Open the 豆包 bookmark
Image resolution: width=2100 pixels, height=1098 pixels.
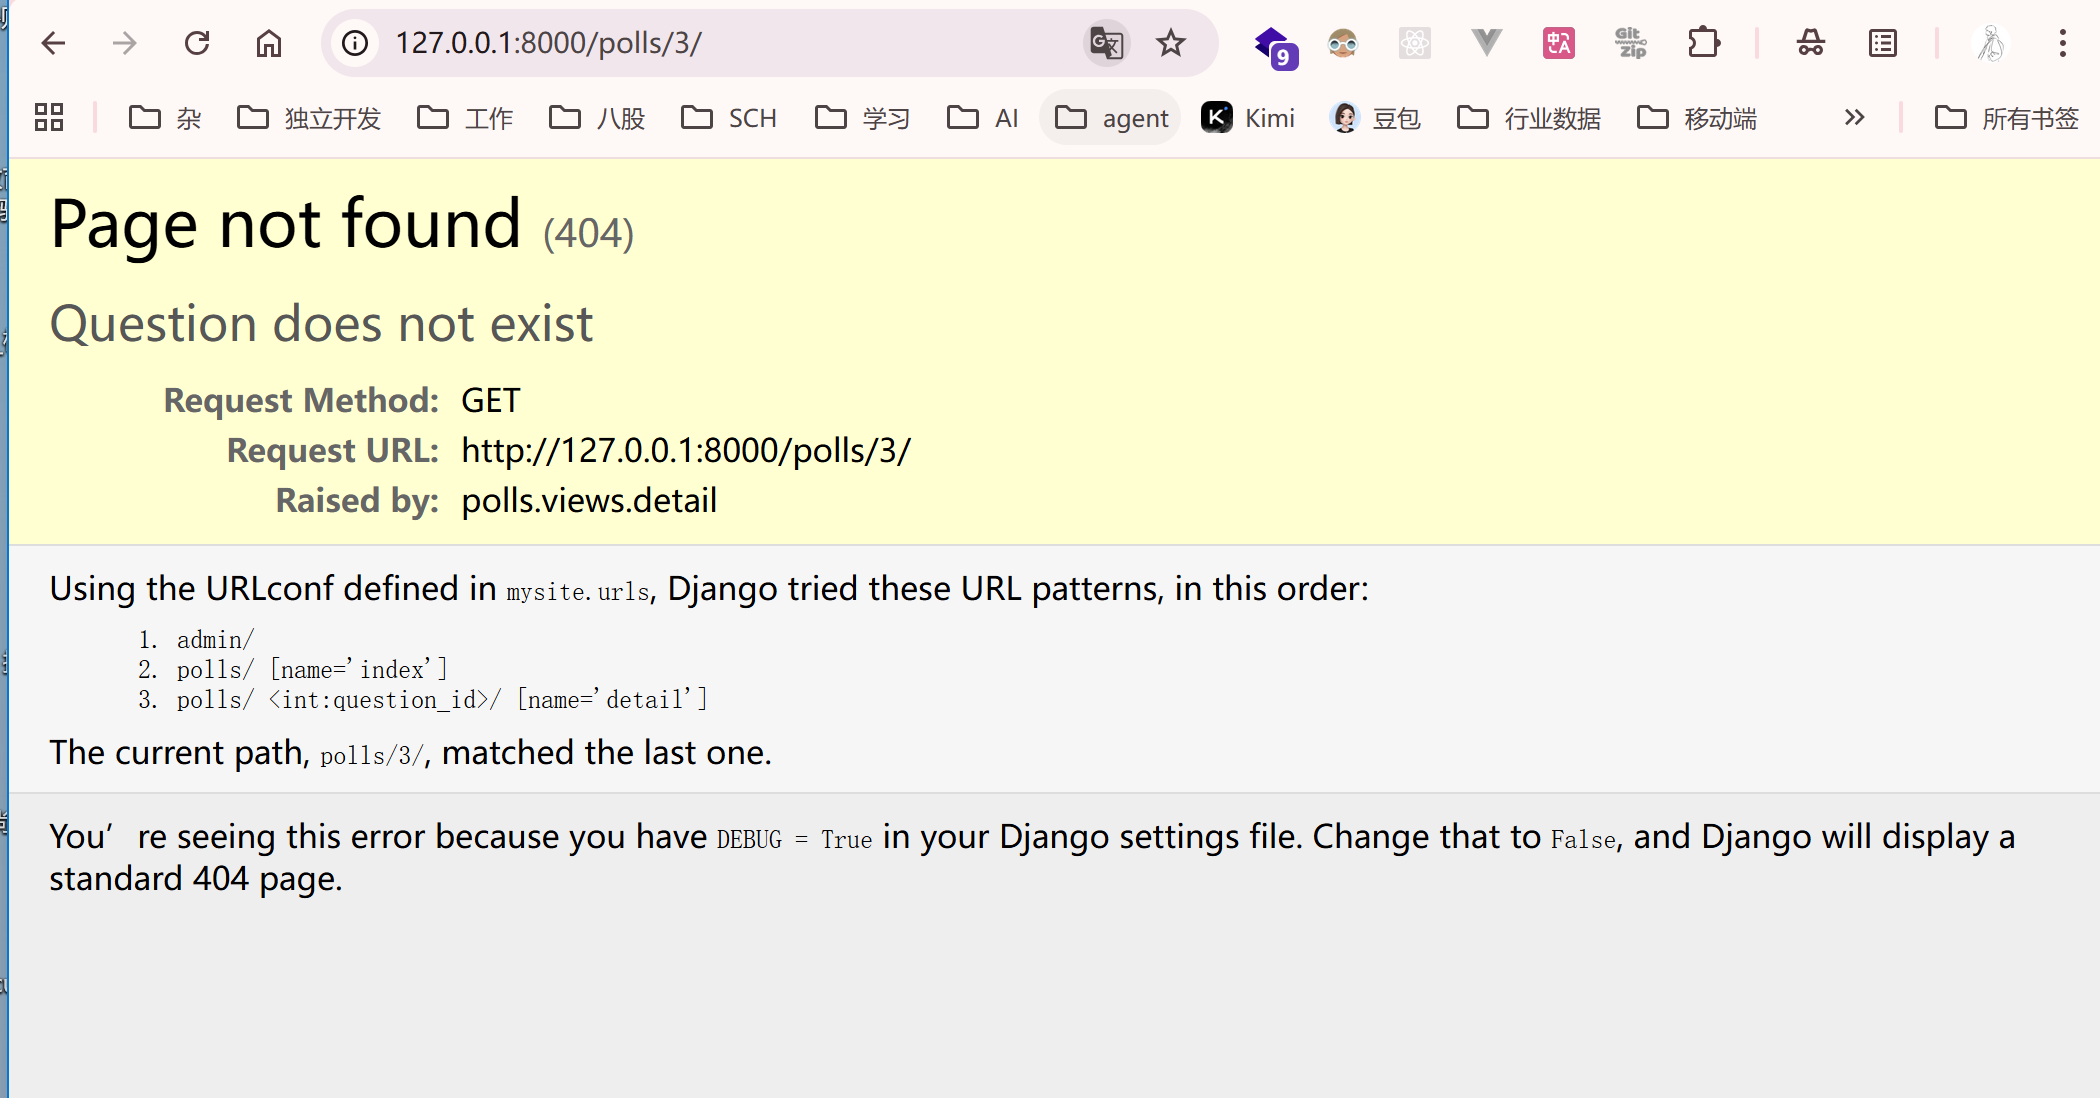pyautogui.click(x=1376, y=118)
